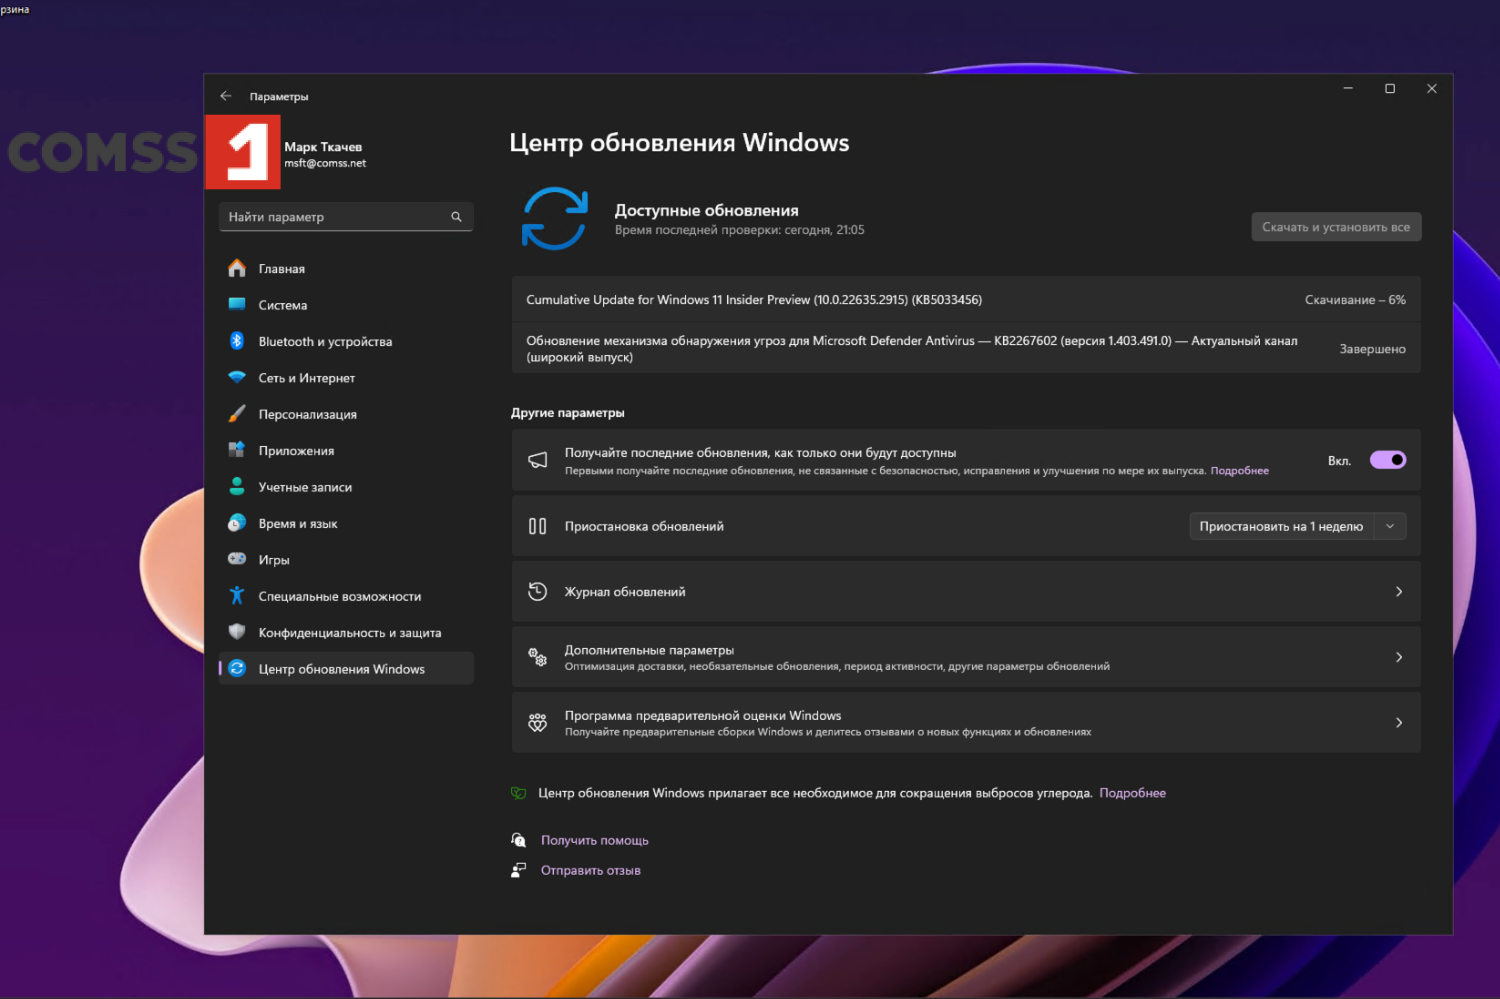This screenshot has height=999, width=1500.
Task: Select Специальные возможности in sidebar
Action: click(346, 596)
